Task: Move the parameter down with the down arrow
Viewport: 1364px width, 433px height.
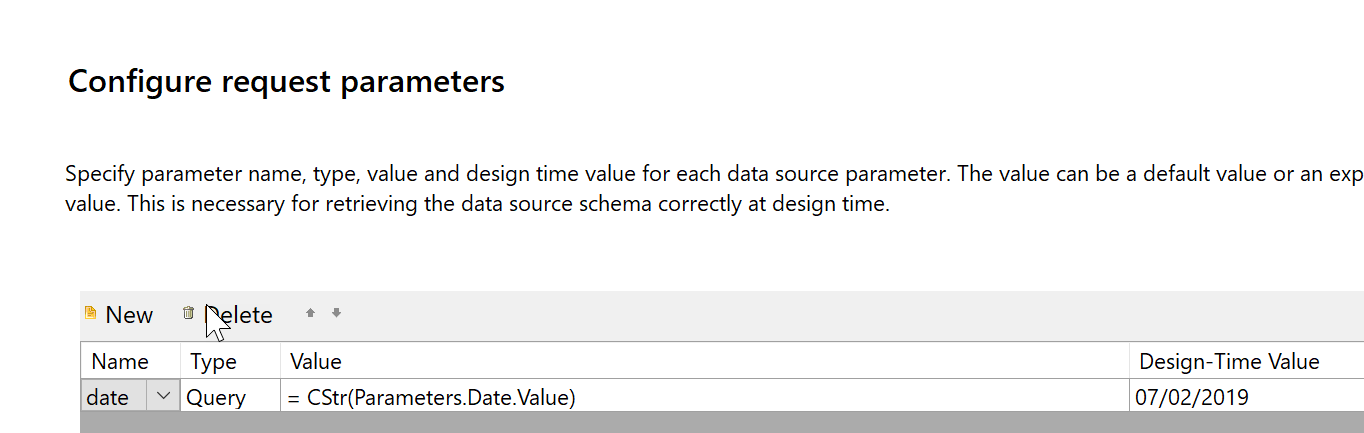Action: pos(336,314)
